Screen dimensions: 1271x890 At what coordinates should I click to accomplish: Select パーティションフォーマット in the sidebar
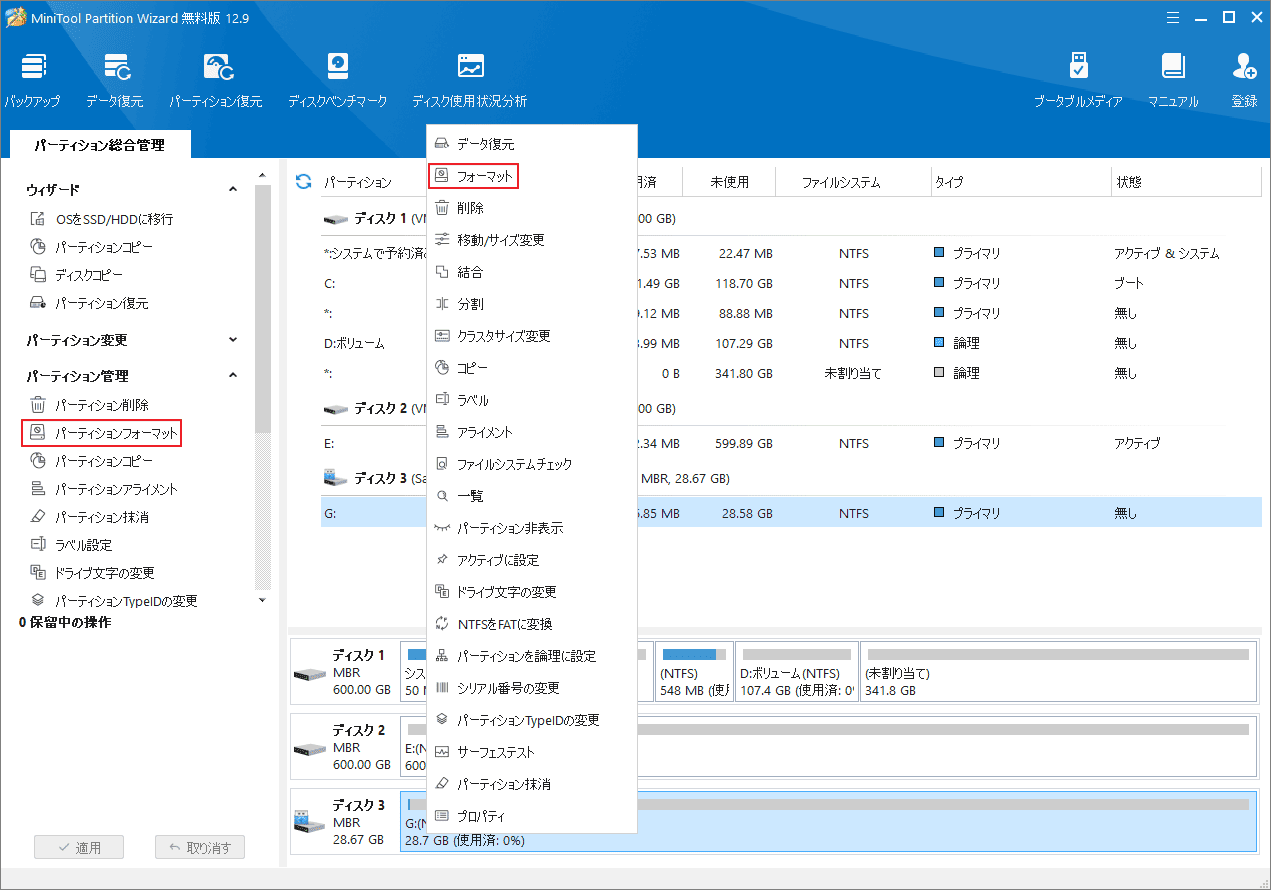pyautogui.click(x=101, y=433)
